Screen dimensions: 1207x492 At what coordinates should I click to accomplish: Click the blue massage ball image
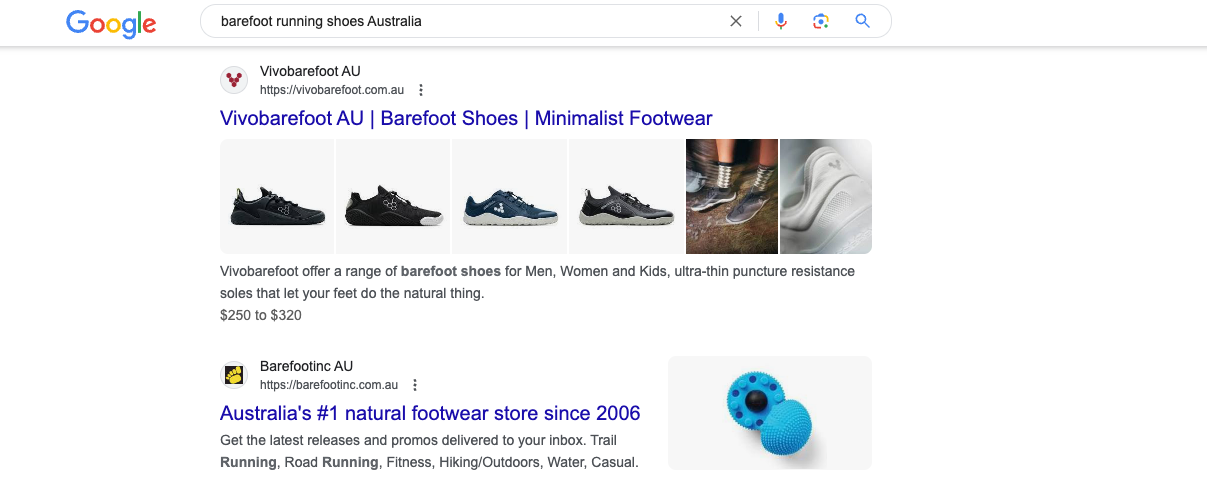click(769, 413)
